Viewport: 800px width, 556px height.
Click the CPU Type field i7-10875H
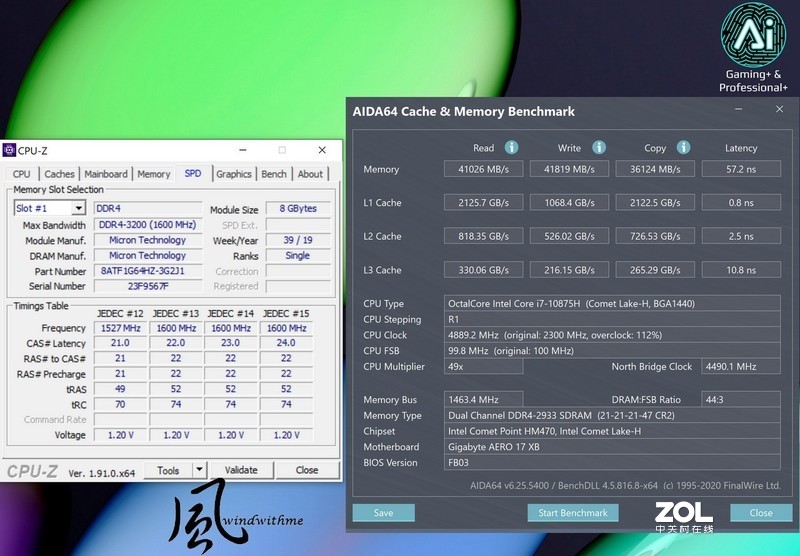click(x=612, y=304)
